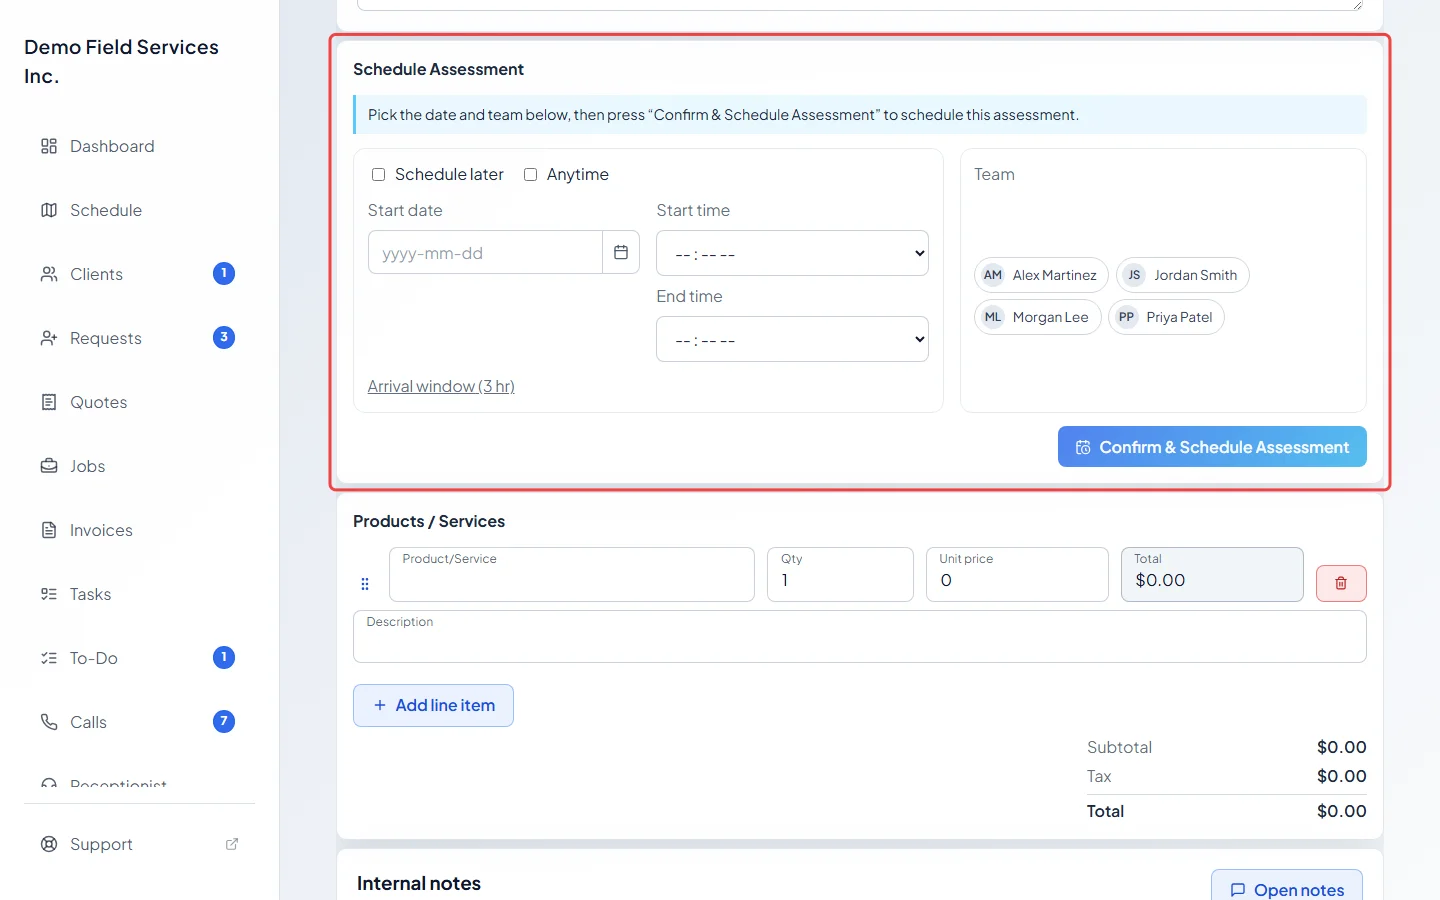Click into the Product/Service field
The width and height of the screenshot is (1440, 900).
[x=572, y=574]
